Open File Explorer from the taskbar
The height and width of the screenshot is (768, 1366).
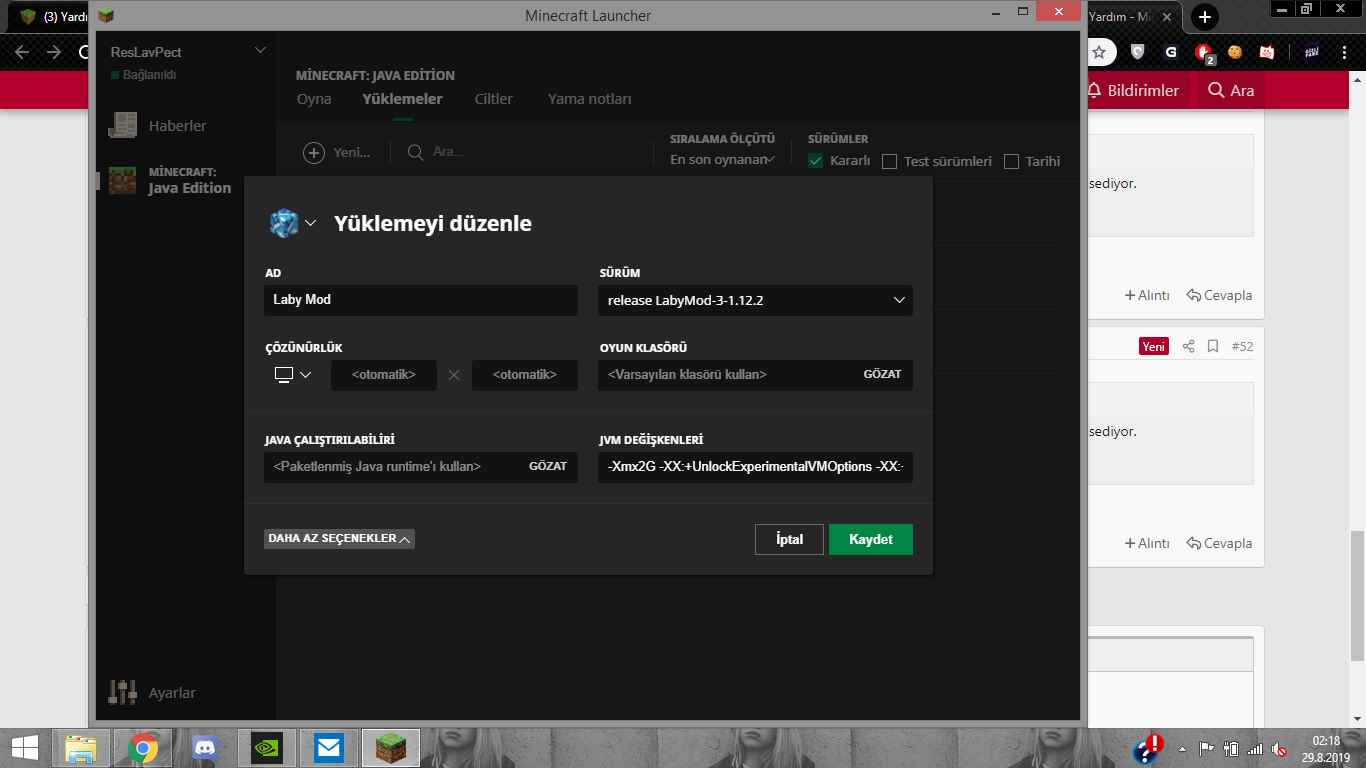click(x=81, y=747)
